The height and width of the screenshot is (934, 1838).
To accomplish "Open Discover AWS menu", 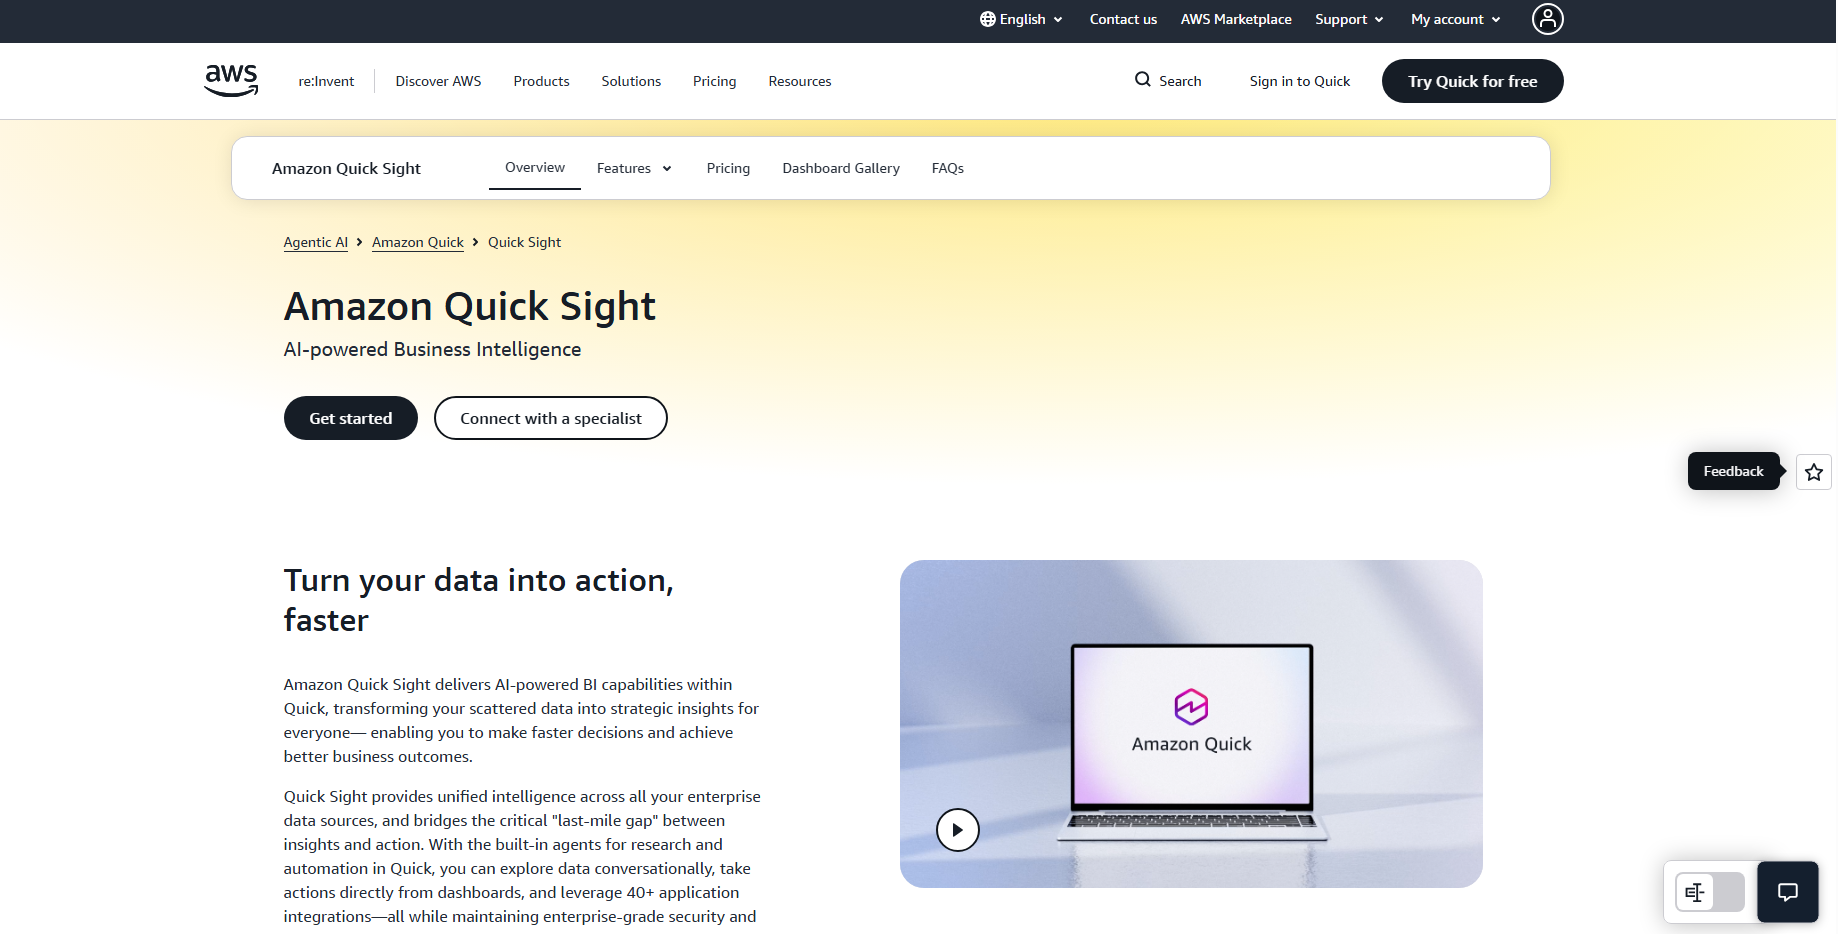I will coord(438,81).
